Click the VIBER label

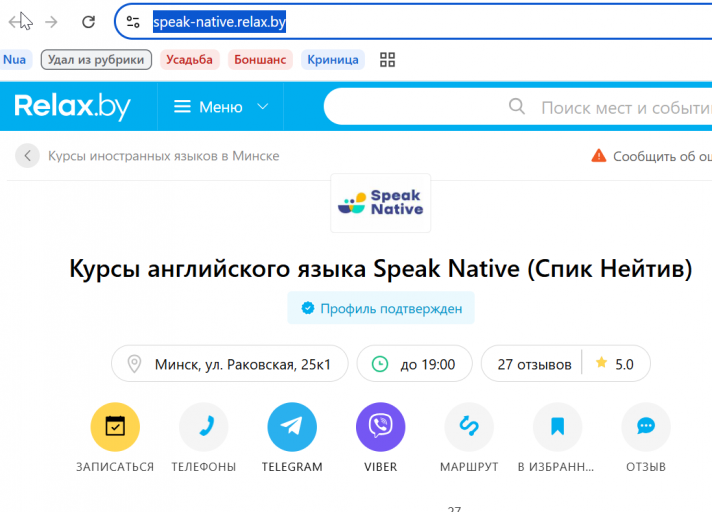point(381,467)
